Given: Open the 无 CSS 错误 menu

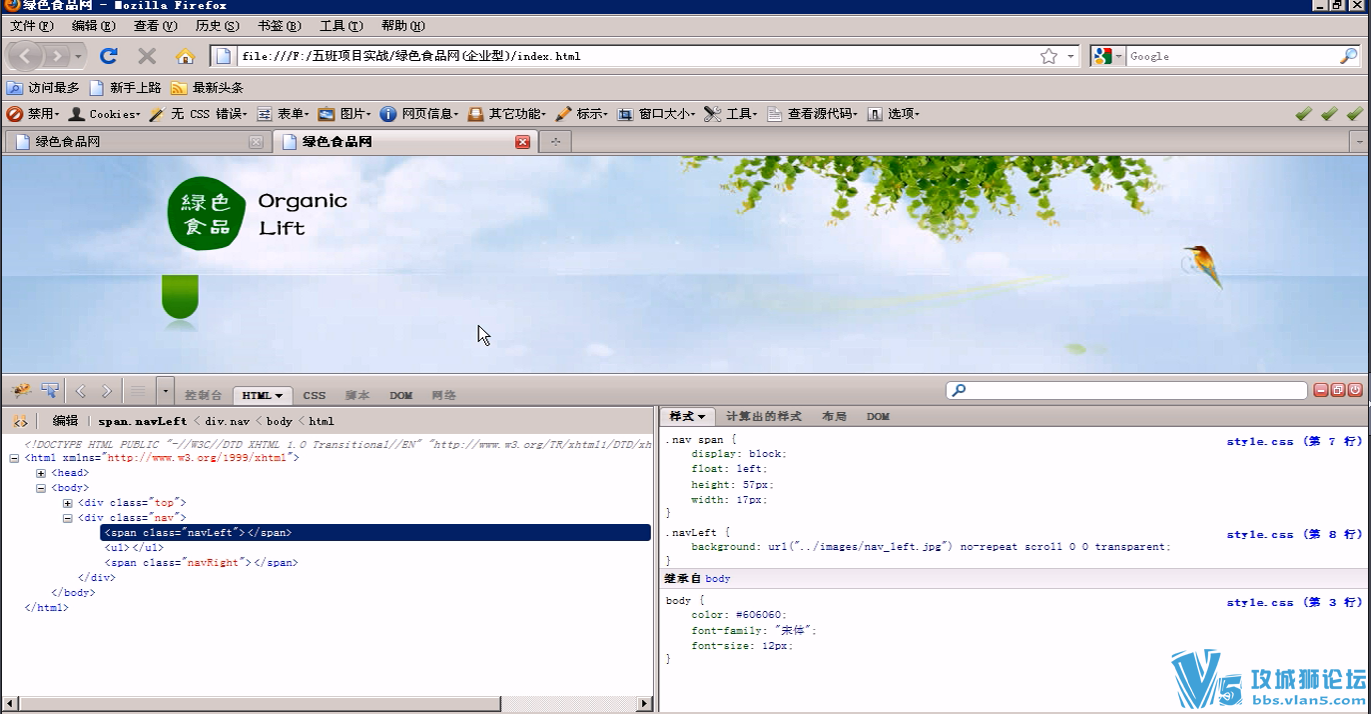Looking at the screenshot, I should 200,114.
